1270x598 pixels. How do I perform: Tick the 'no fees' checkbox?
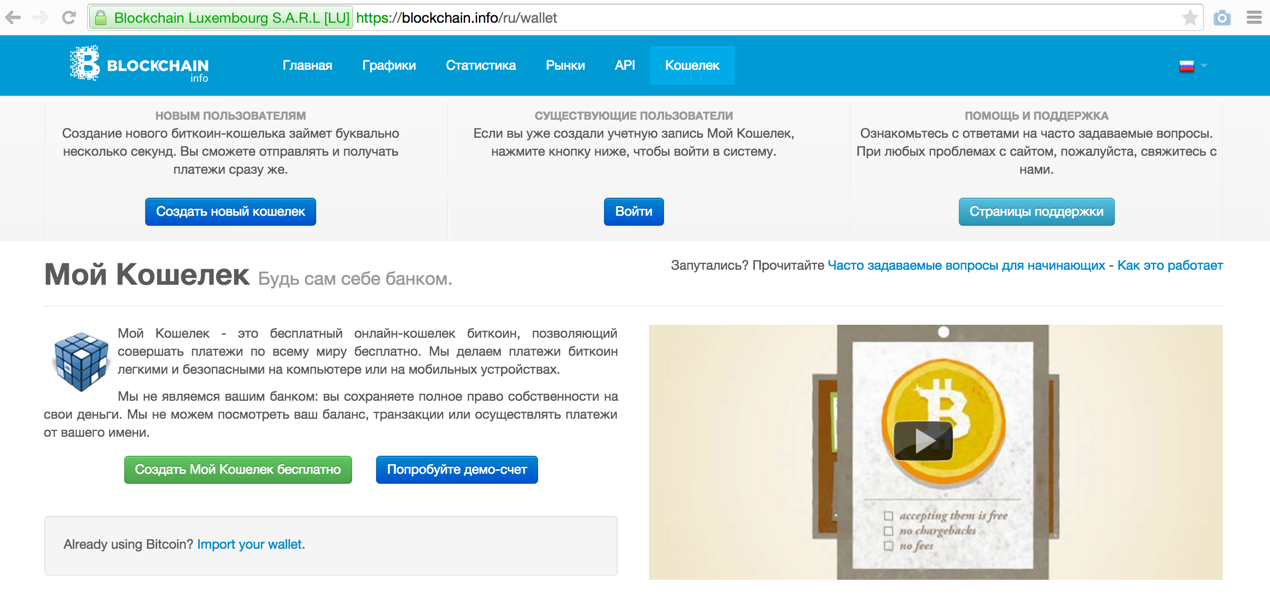point(888,546)
